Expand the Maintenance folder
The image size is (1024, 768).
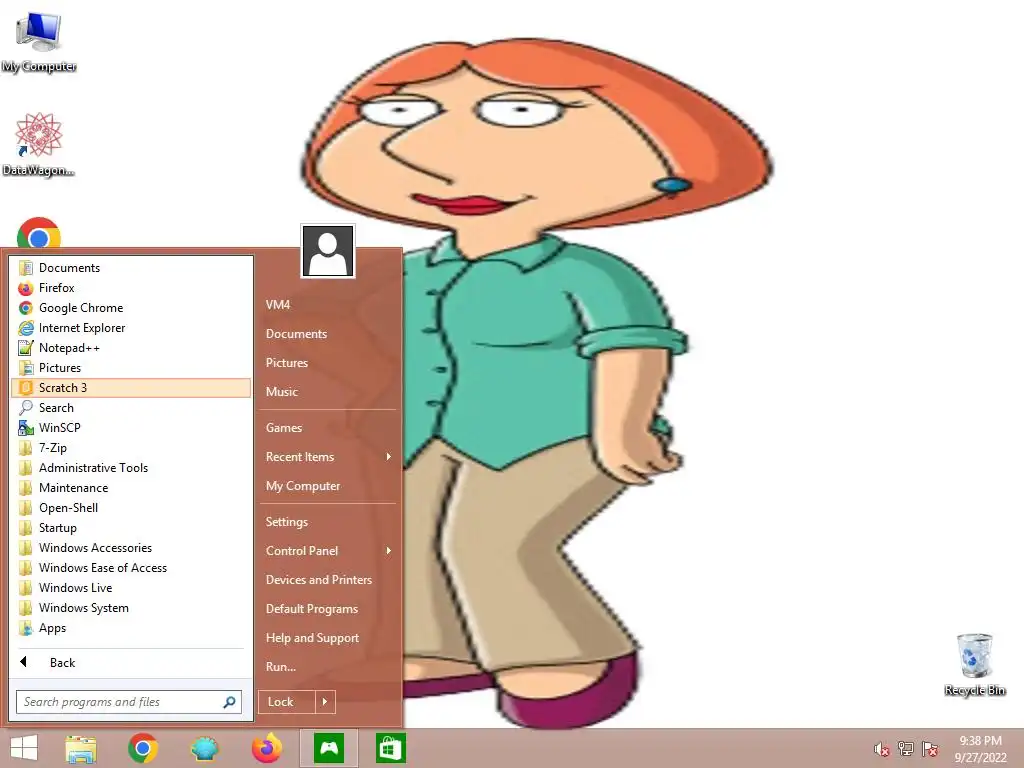pos(131,488)
